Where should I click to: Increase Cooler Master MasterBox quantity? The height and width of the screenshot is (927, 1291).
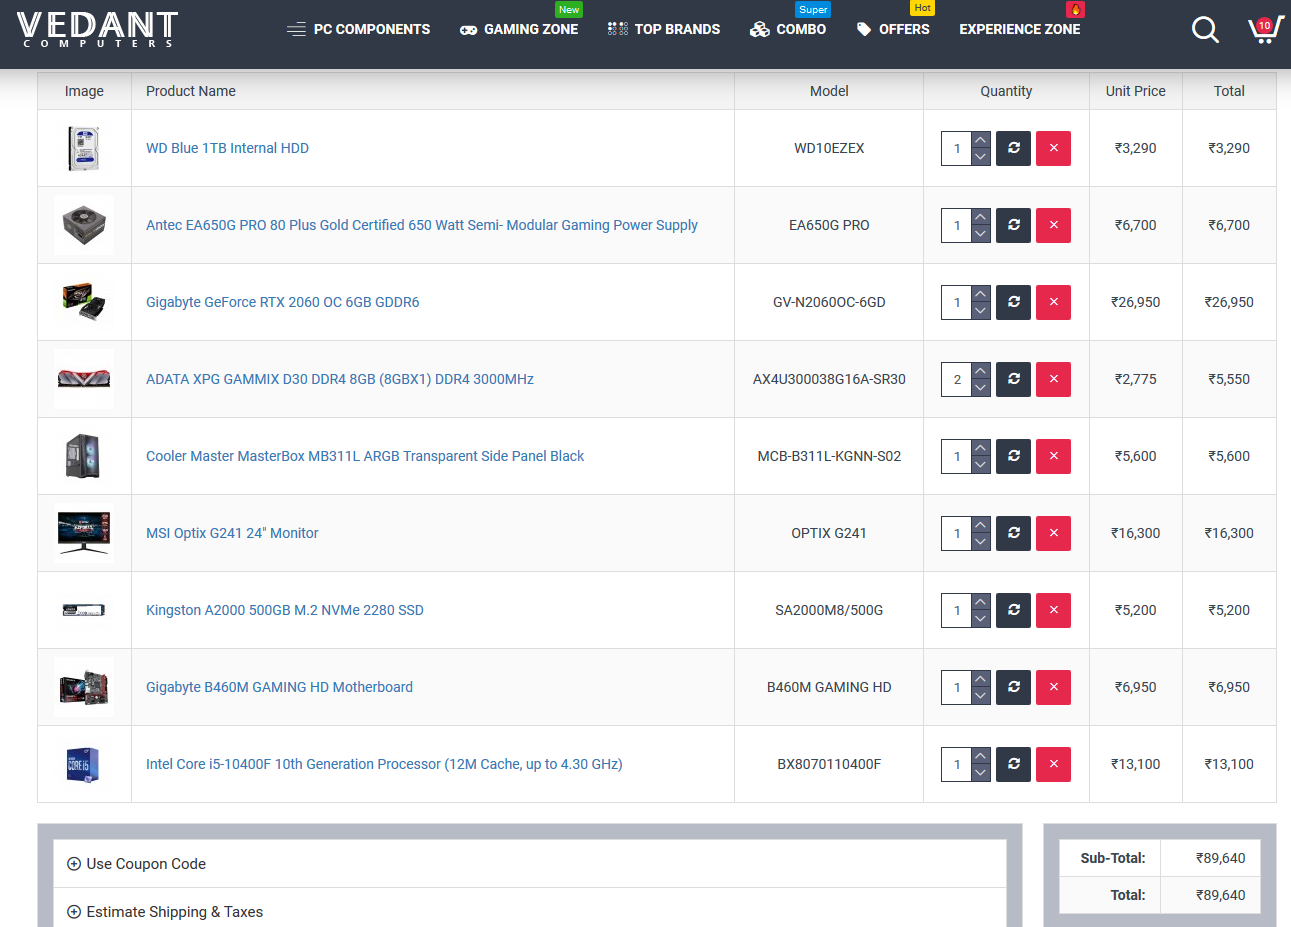tap(981, 448)
